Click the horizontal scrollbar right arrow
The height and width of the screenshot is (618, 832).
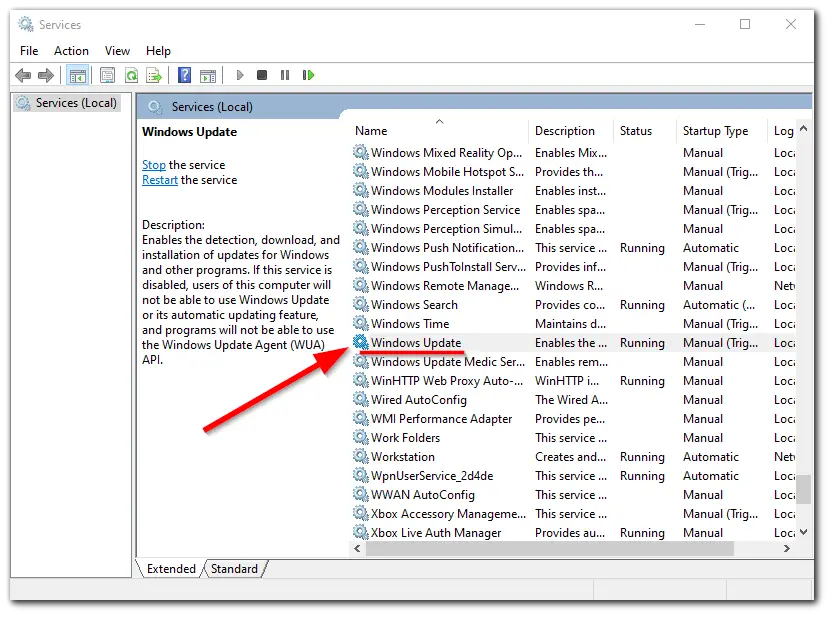(787, 549)
